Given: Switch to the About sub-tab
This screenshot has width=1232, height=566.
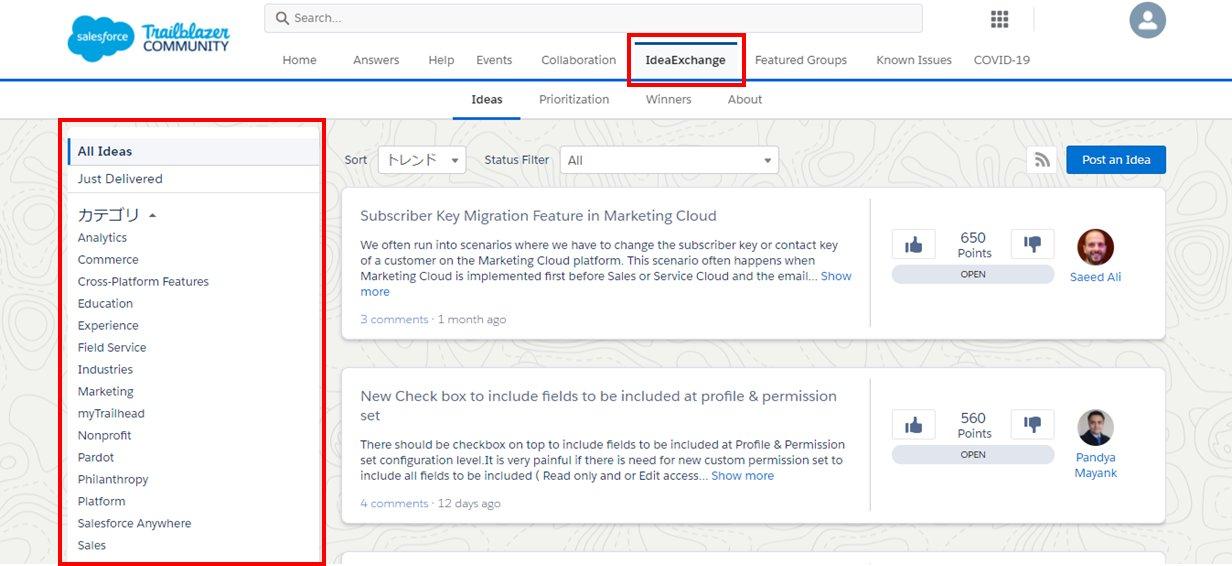Looking at the screenshot, I should tap(745, 100).
